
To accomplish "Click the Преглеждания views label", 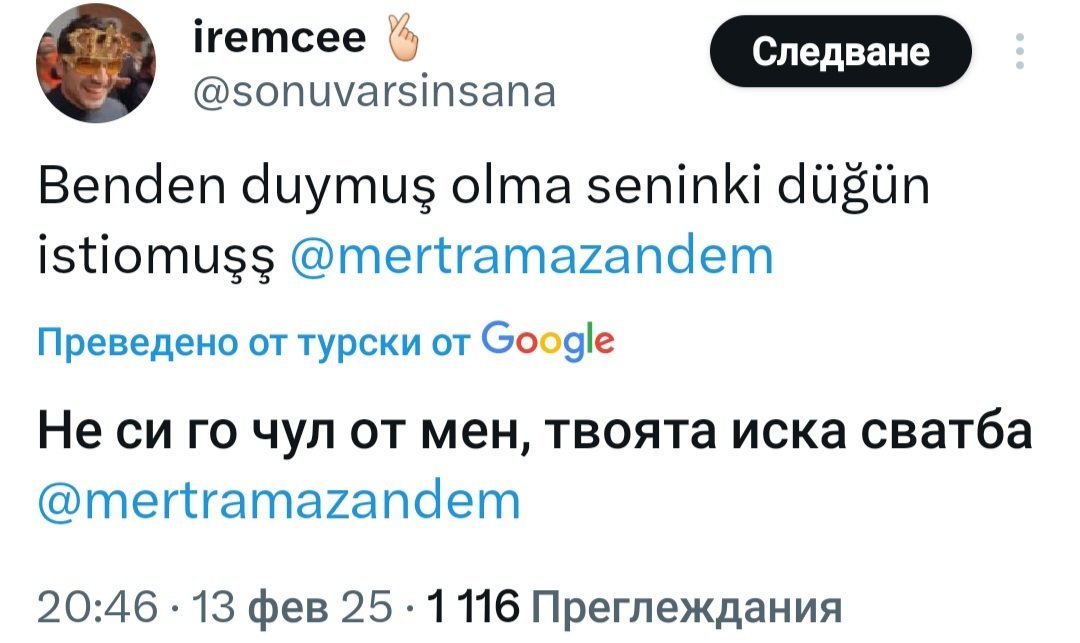I will (684, 605).
